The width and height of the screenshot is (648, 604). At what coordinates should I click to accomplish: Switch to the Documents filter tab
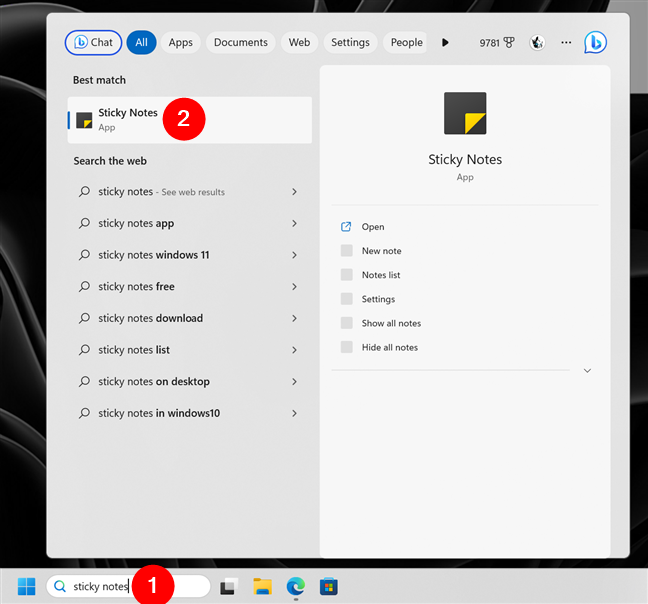[x=240, y=42]
